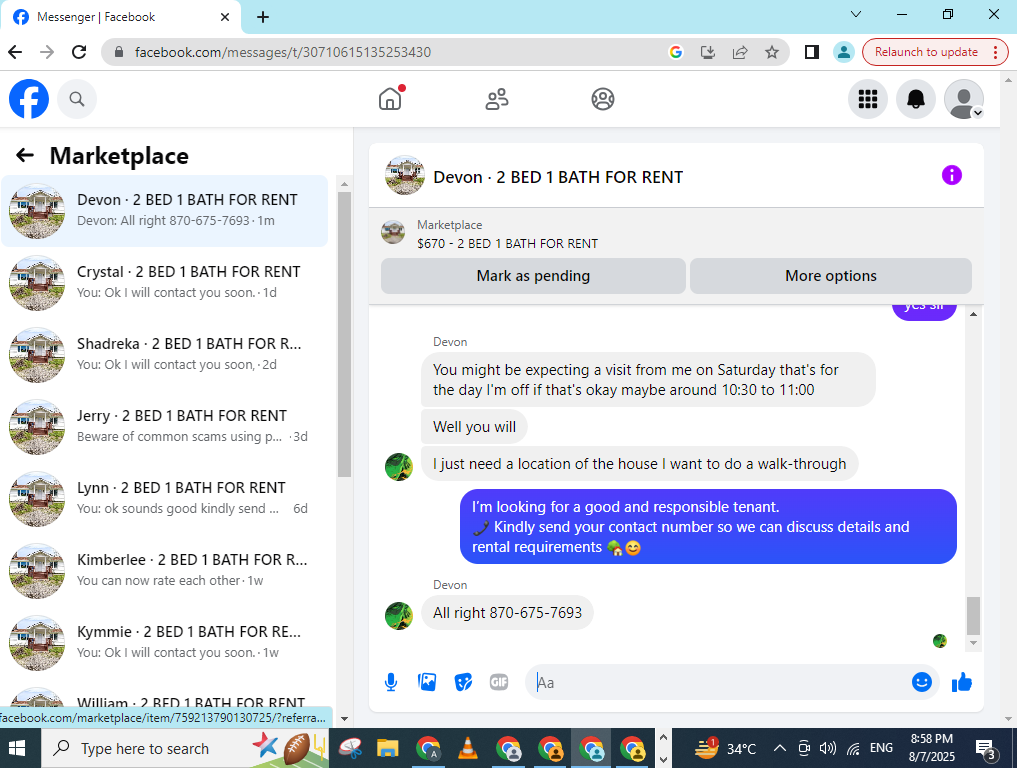Click Devon's avatar beside the phone message

click(399, 616)
